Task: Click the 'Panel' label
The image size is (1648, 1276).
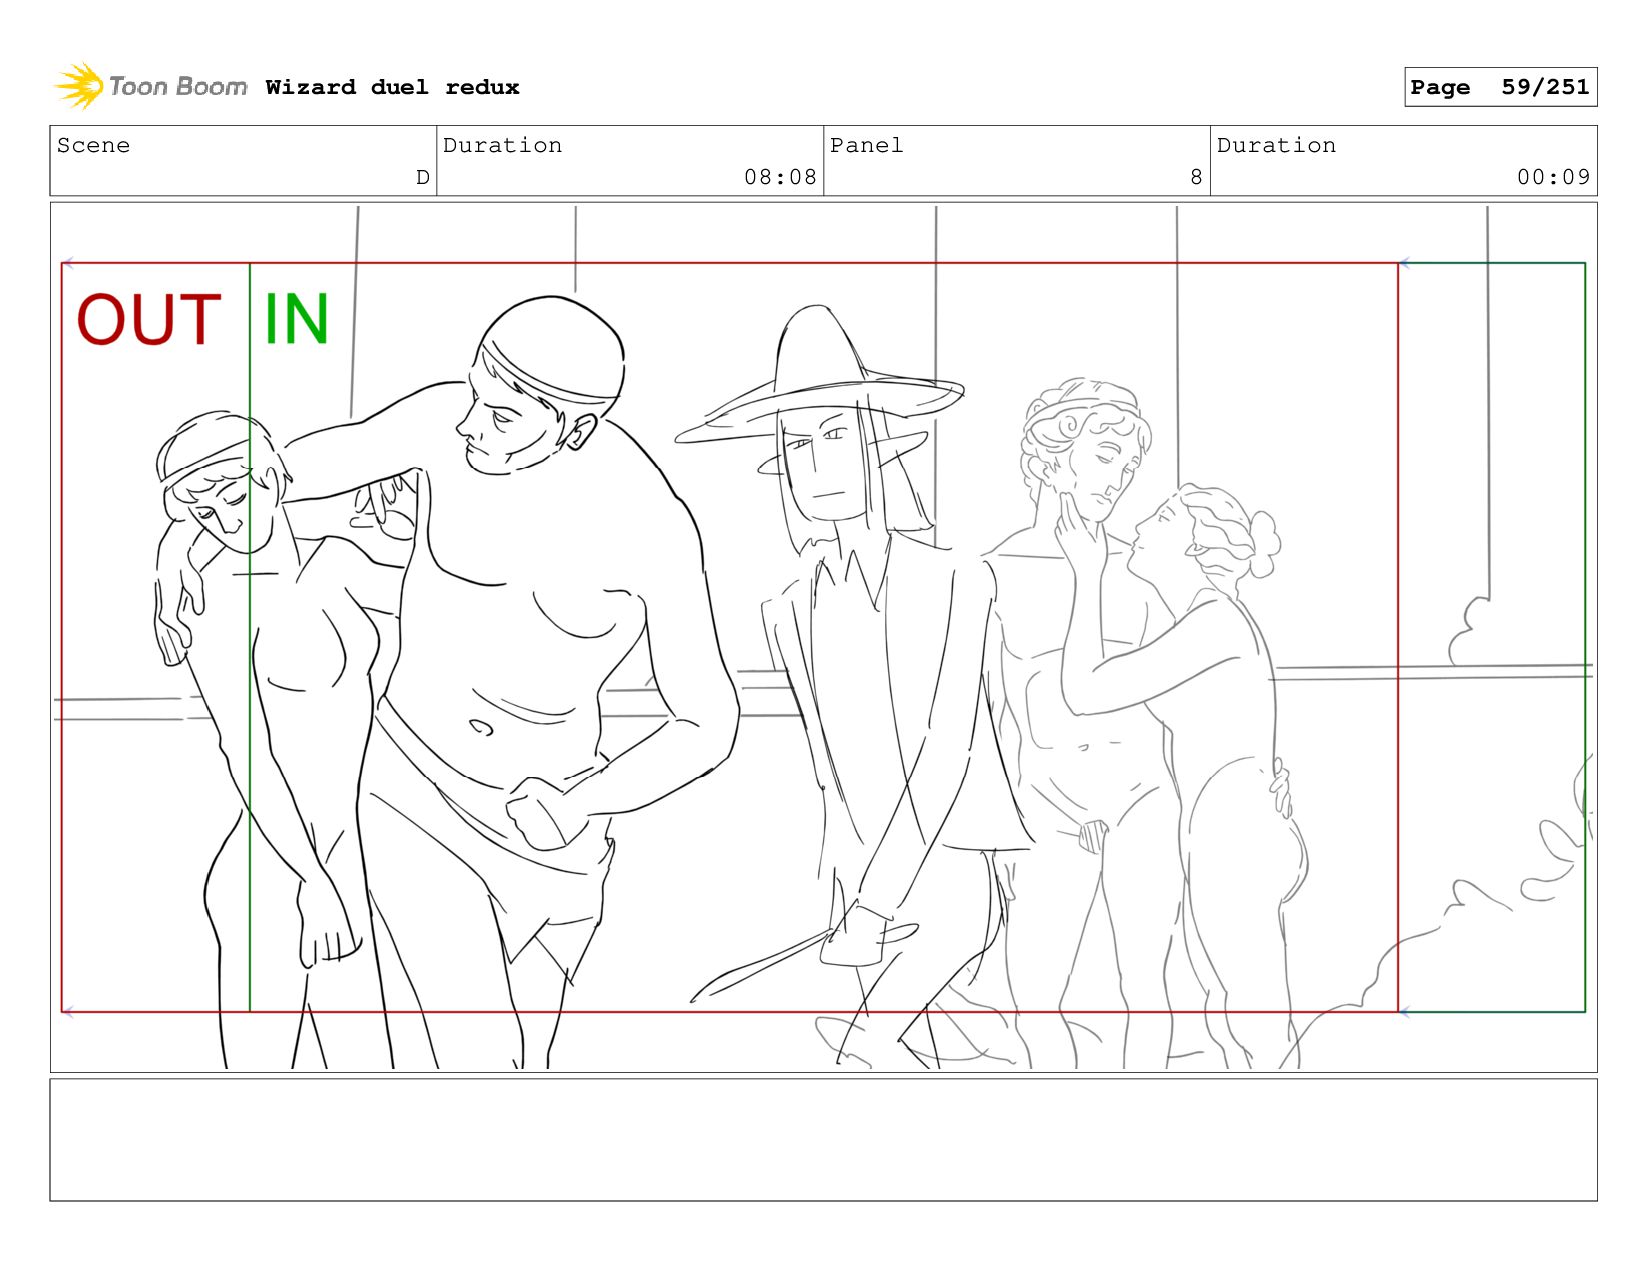Action: click(x=866, y=145)
